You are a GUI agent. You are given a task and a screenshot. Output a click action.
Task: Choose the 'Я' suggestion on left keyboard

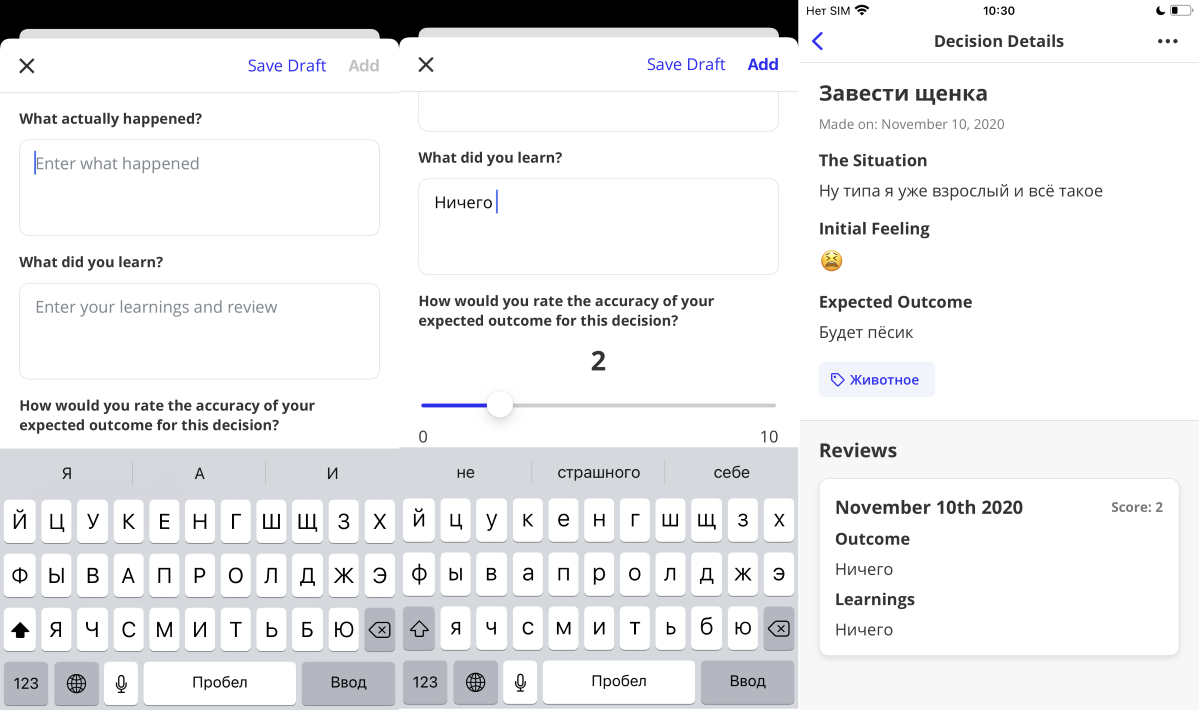click(x=67, y=474)
